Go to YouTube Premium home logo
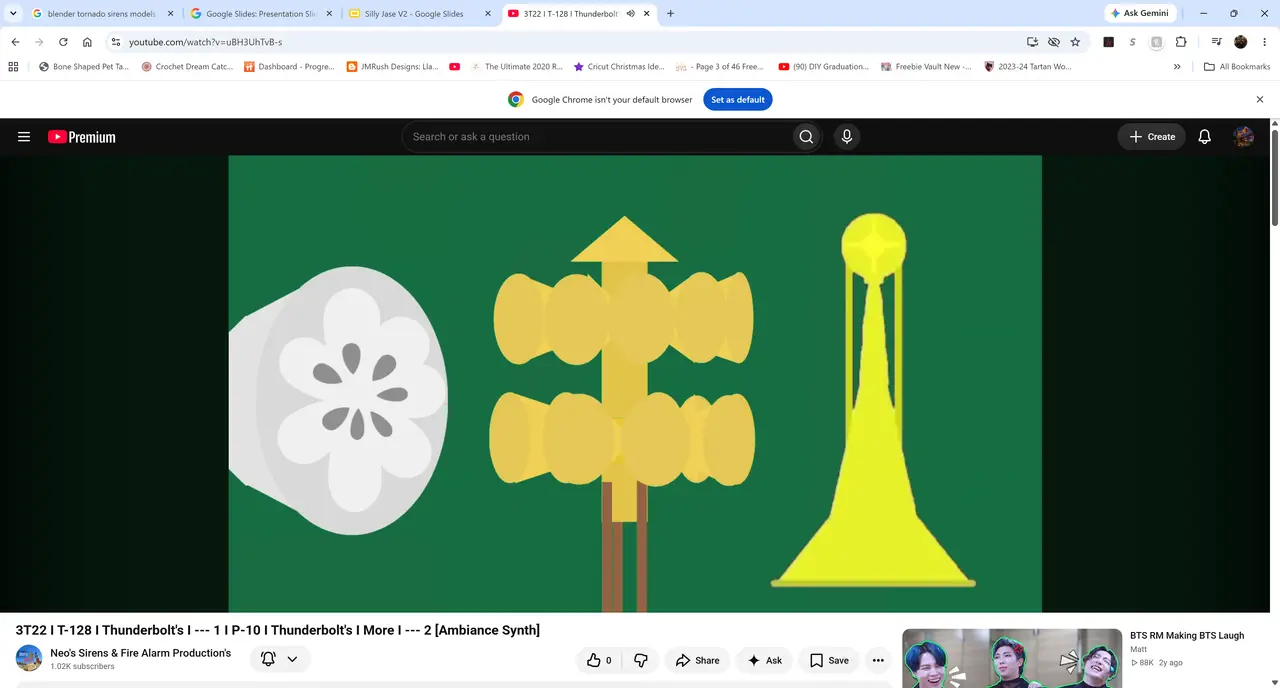This screenshot has width=1280, height=688. [x=82, y=137]
